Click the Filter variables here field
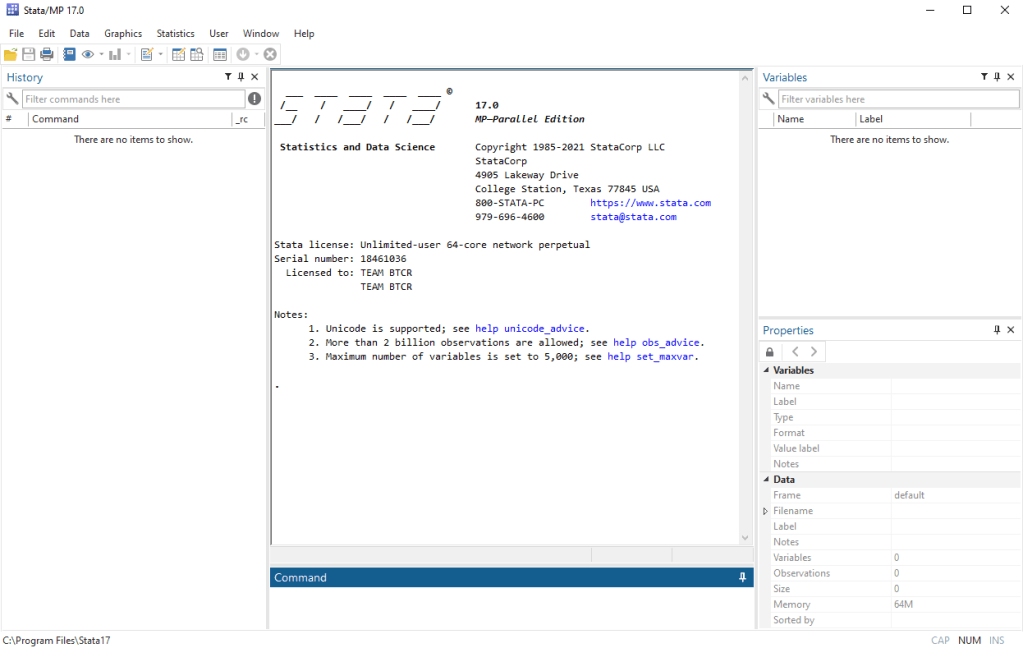1023x648 pixels. pos(898,99)
